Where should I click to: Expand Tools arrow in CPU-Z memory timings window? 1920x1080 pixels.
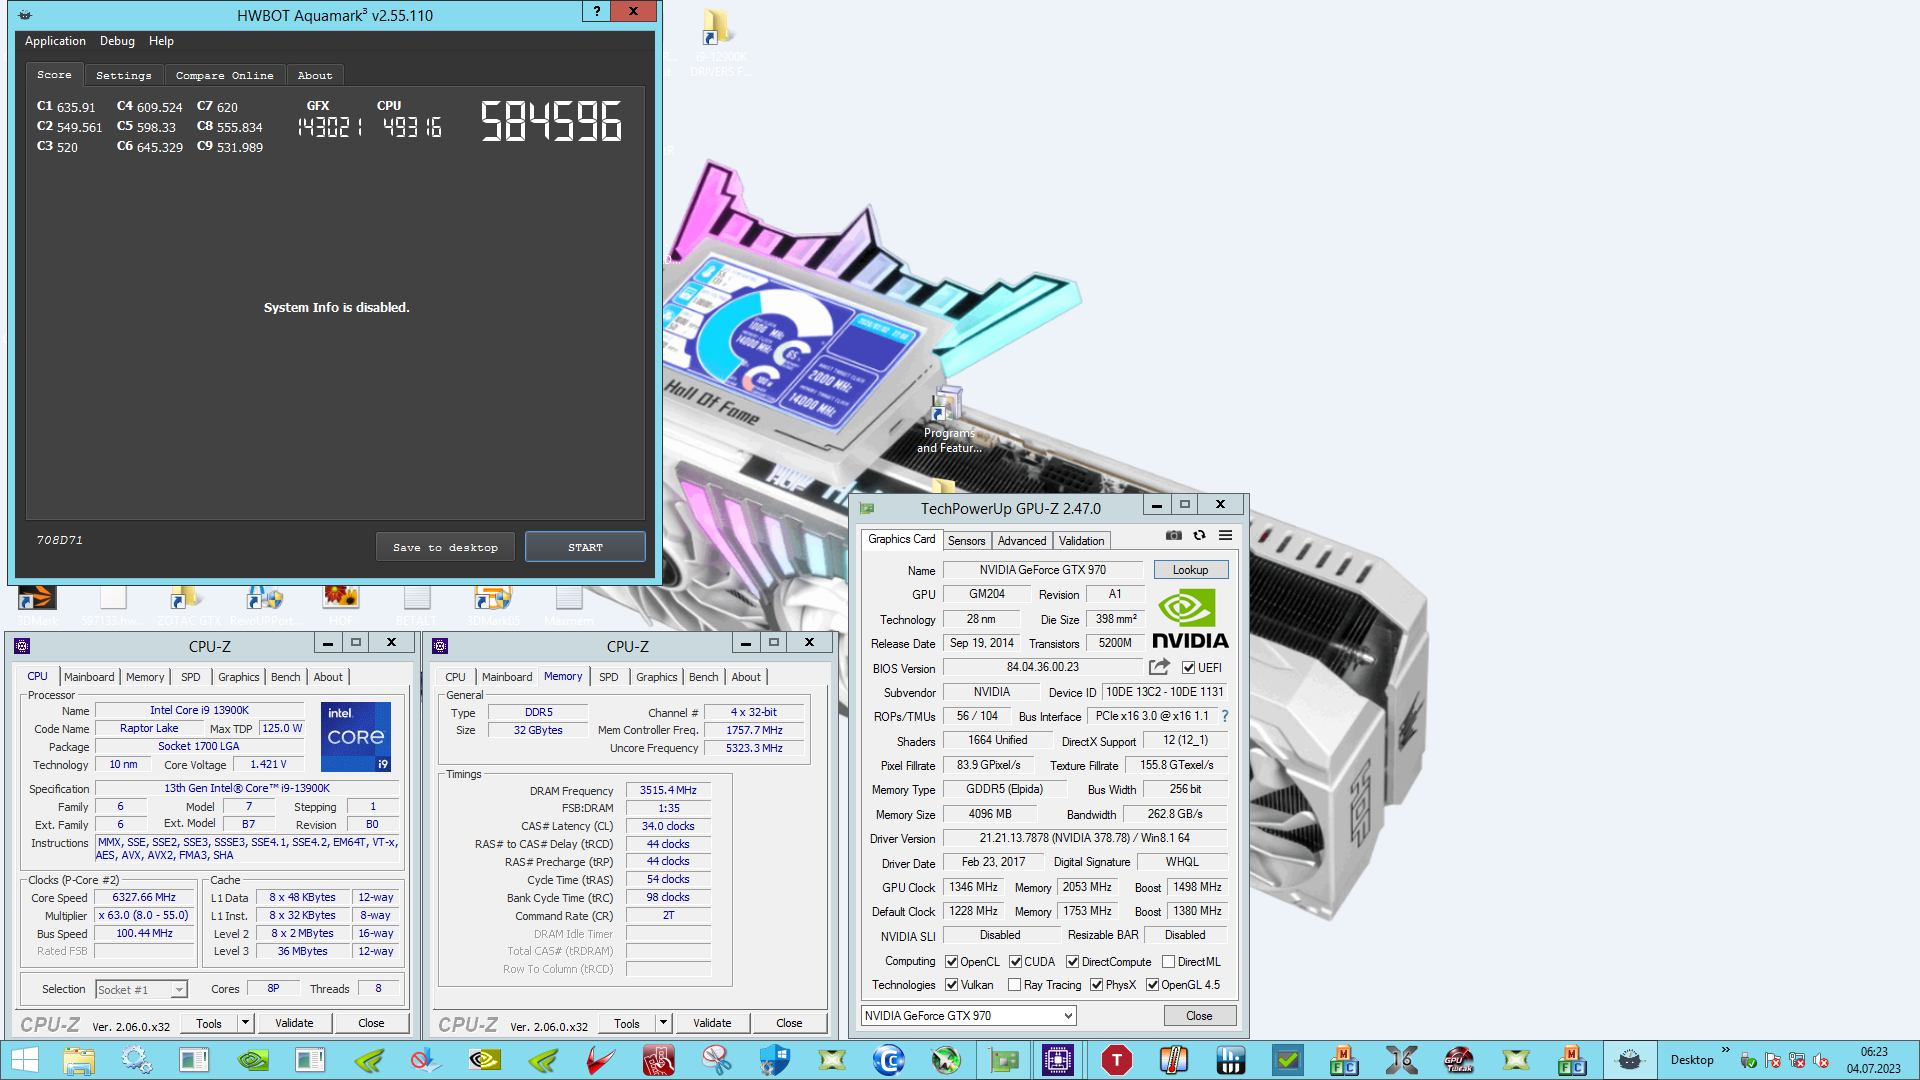(663, 1023)
